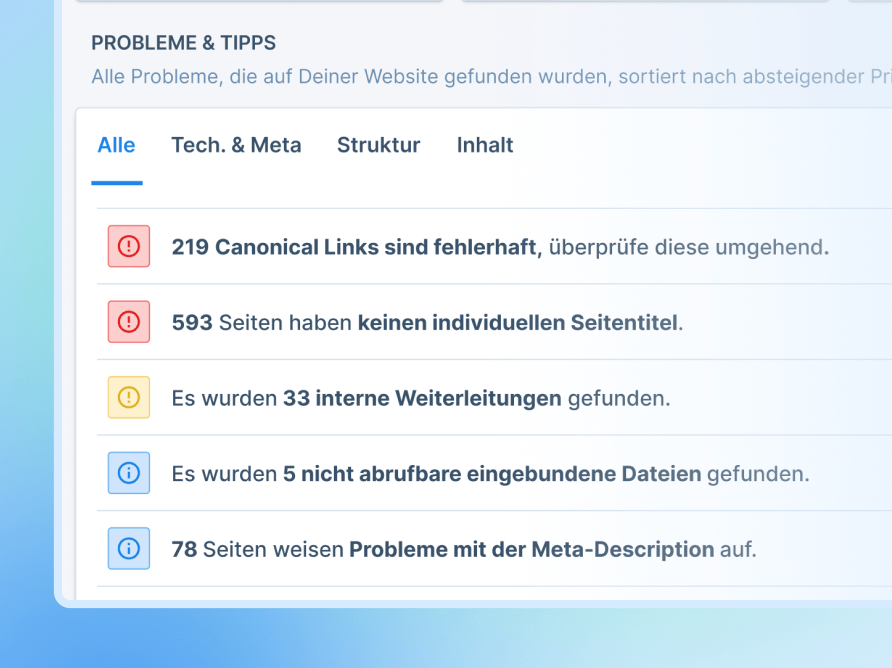This screenshot has width=892, height=668.
Task: Show the Inhalt tab
Action: click(485, 145)
